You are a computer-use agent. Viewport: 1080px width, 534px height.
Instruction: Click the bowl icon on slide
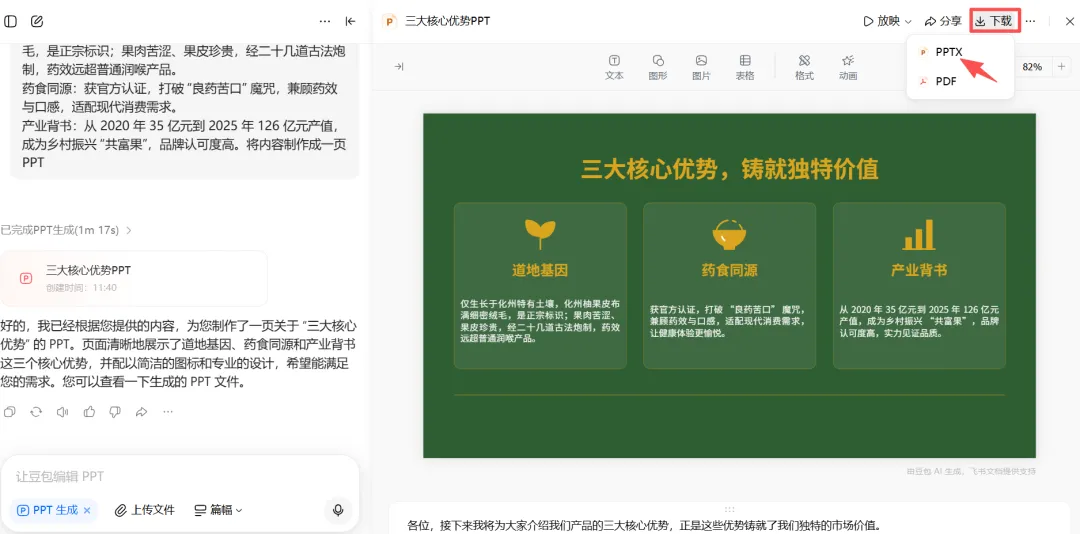pyautogui.click(x=729, y=234)
